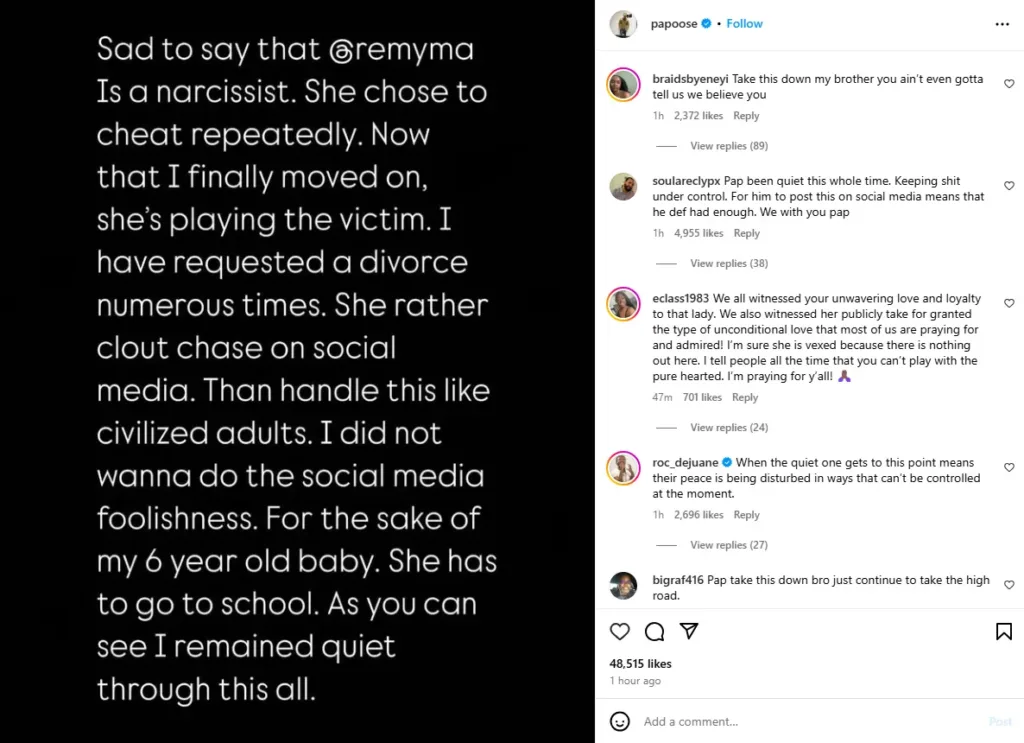Expand View replies (89) under braidsbyeneyi
Image resolution: width=1024 pixels, height=743 pixels.
[x=729, y=145]
